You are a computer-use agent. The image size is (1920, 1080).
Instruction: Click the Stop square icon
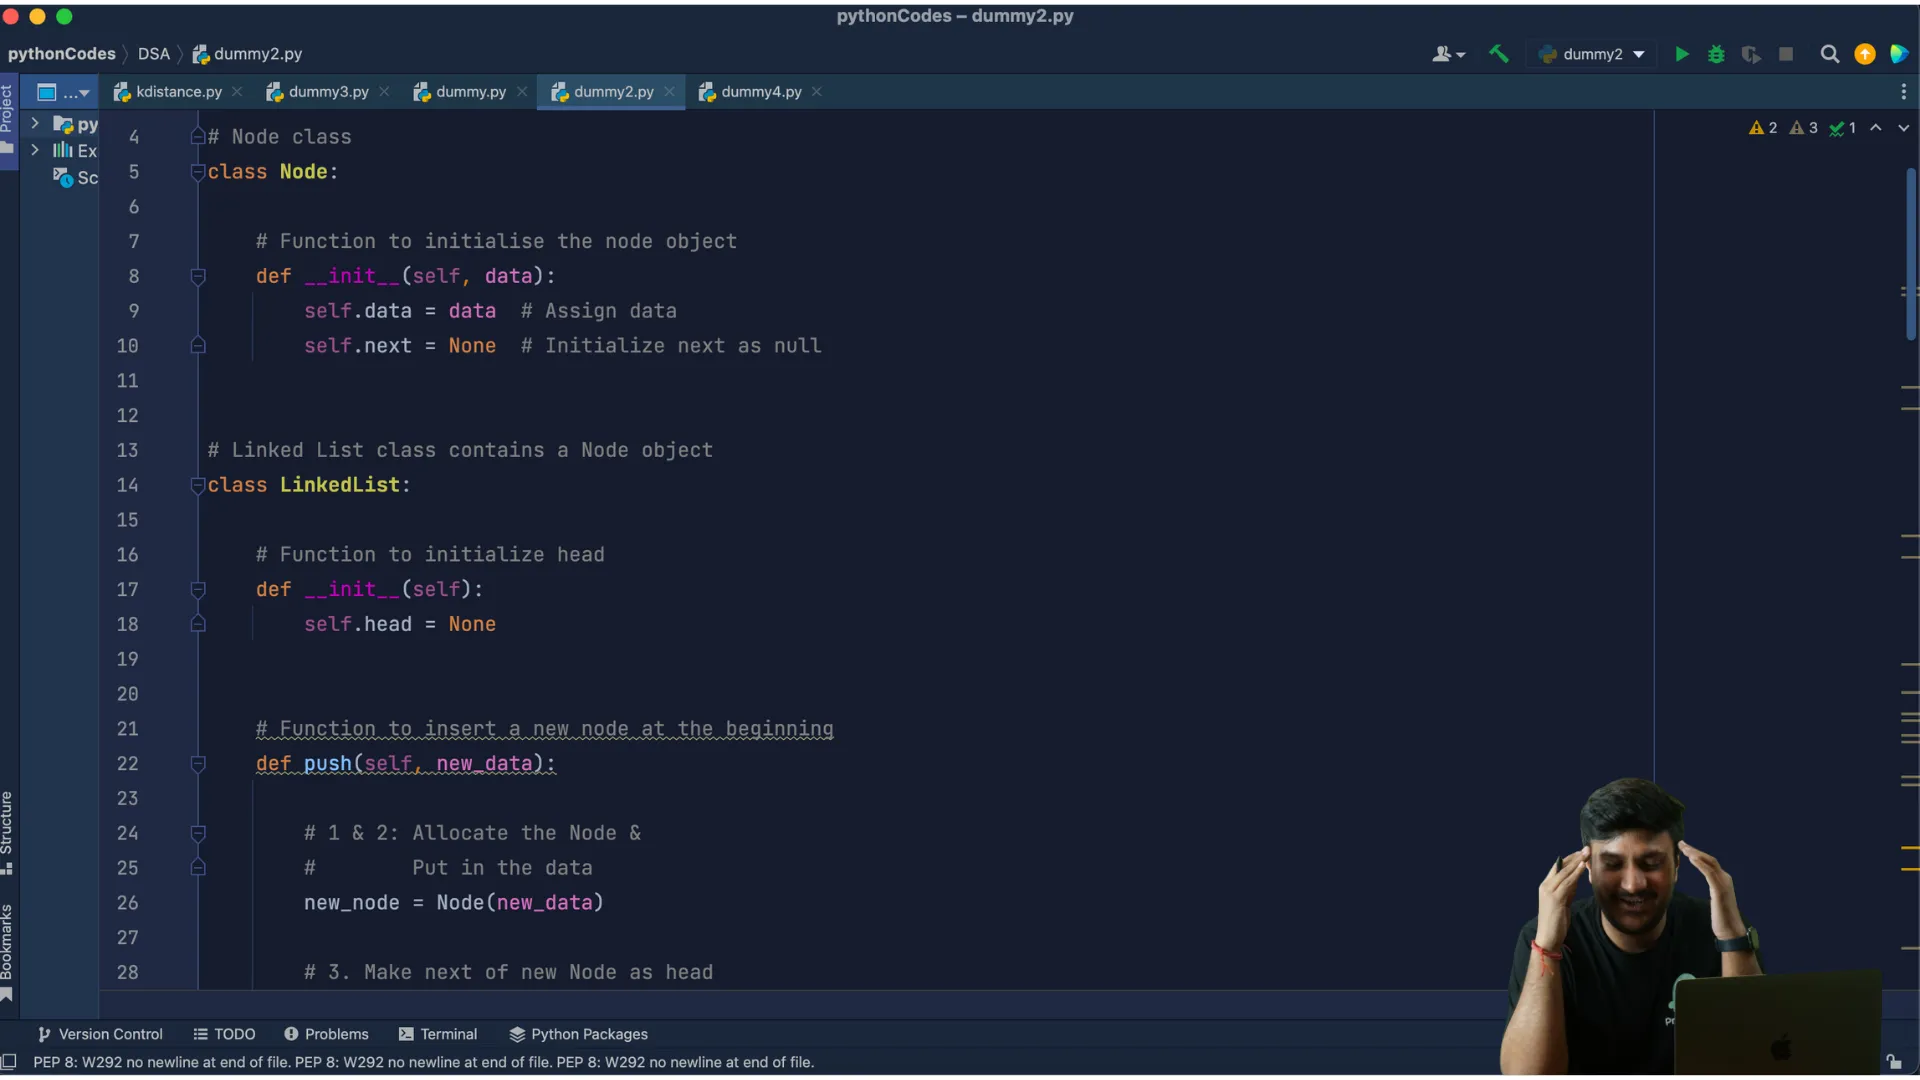tap(1786, 54)
